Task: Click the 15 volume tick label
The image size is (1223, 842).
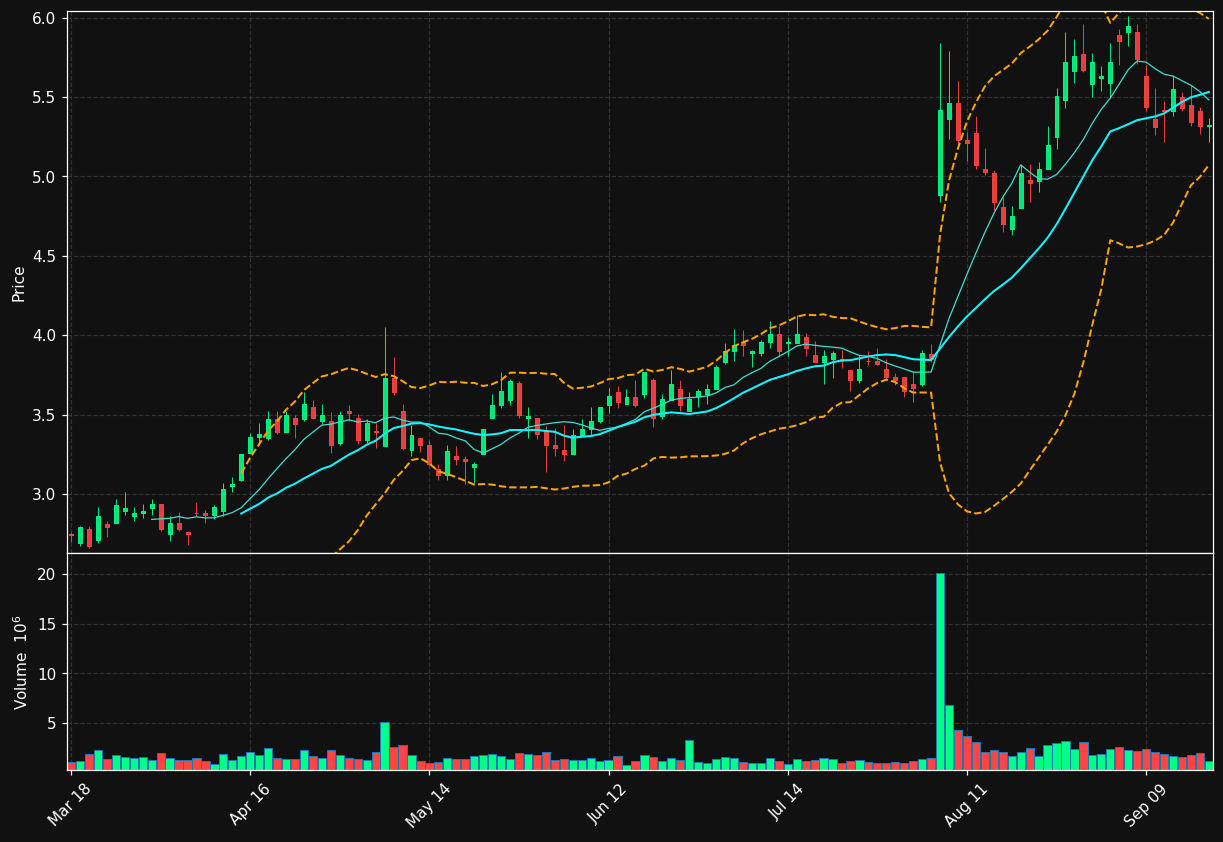Action: click(49, 625)
